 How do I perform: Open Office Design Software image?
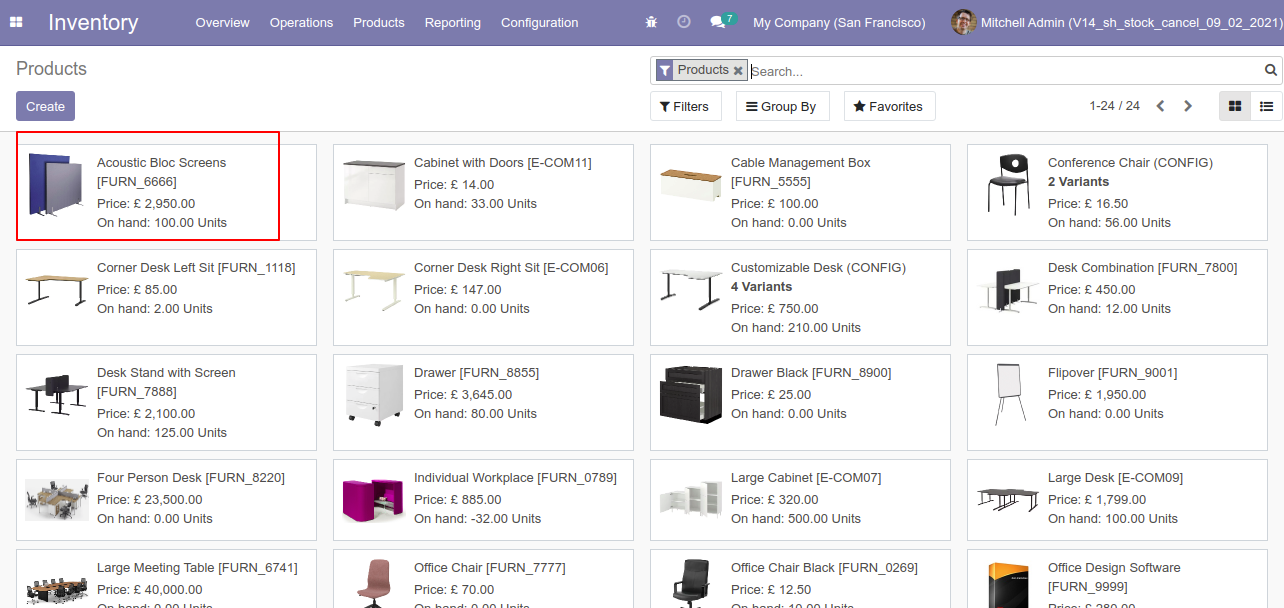[1008, 585]
